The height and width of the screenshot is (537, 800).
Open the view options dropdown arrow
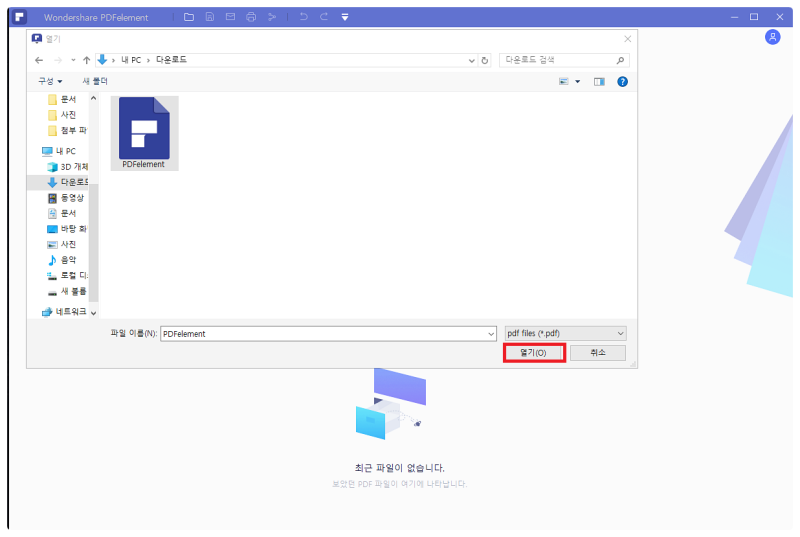tap(578, 82)
